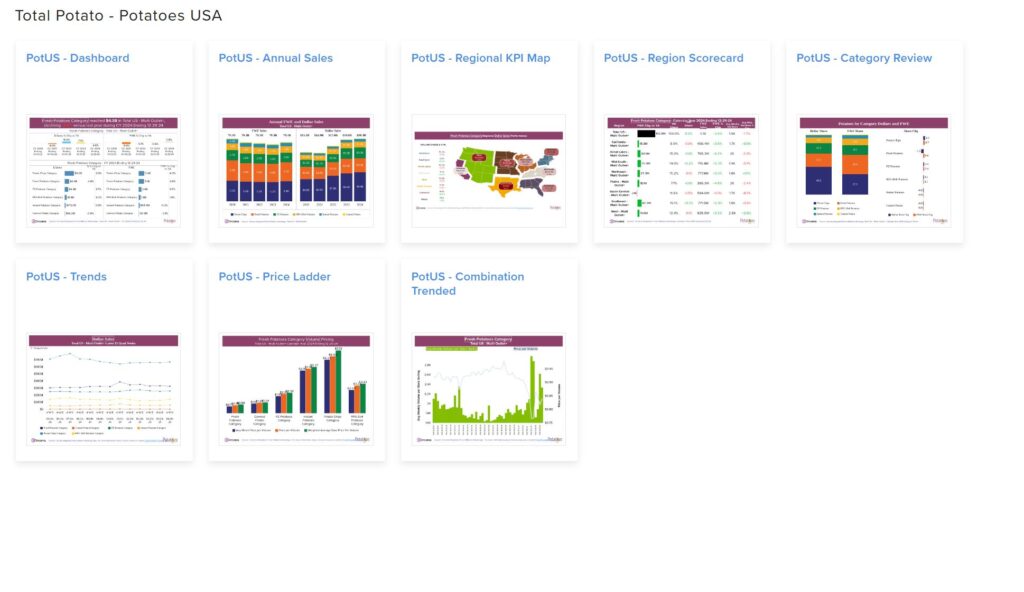The width and height of the screenshot is (1024, 592).
Task: Click the Total Potato - Potatoes USA heading
Action: [118, 16]
